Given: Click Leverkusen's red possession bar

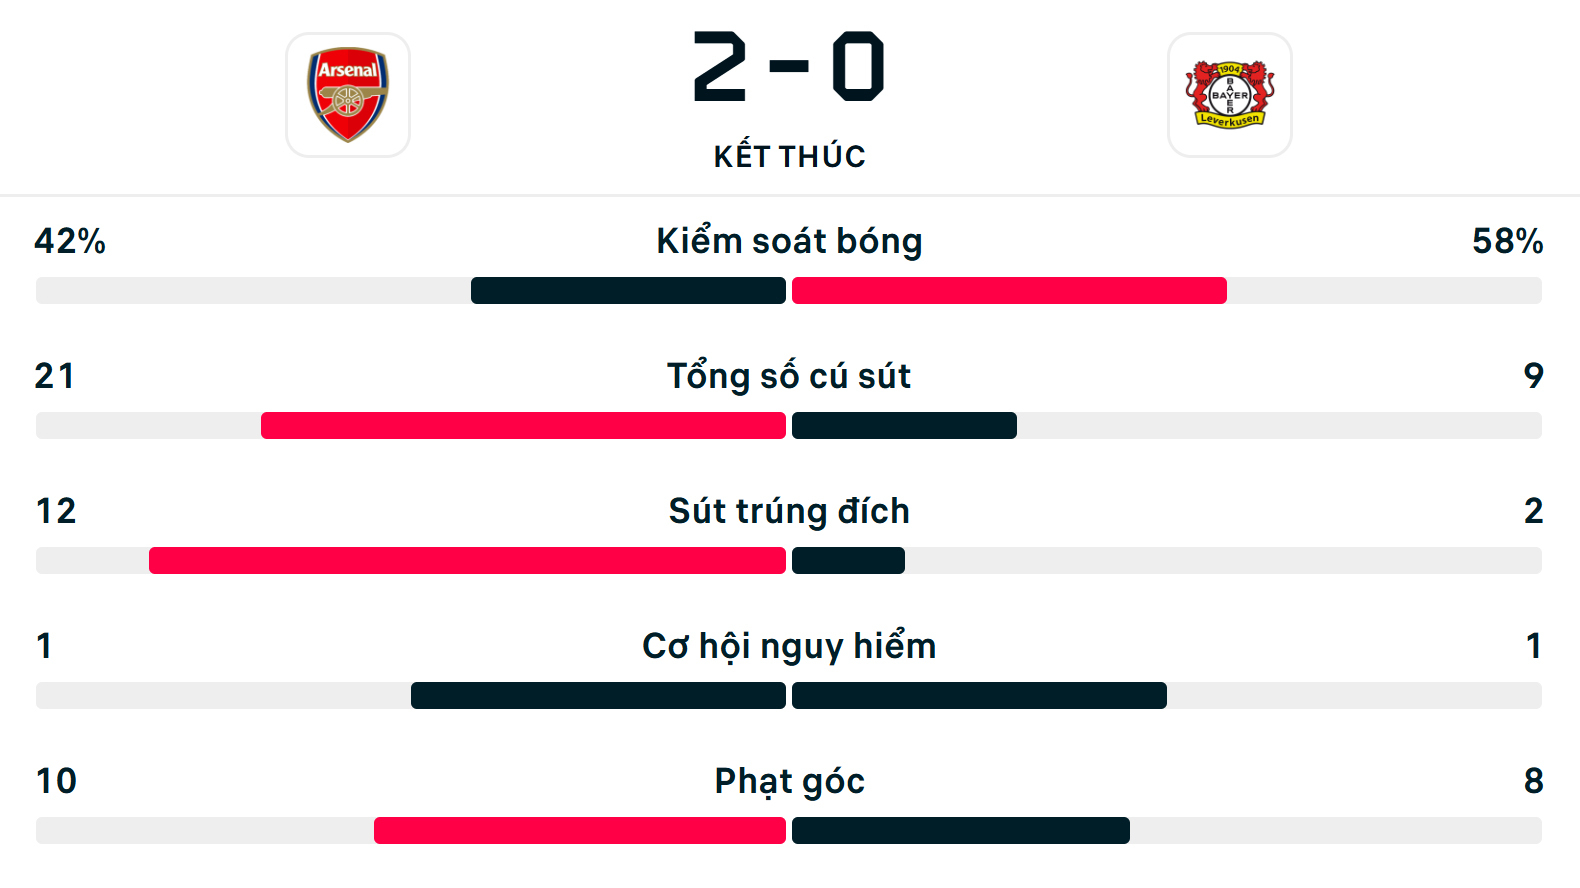Looking at the screenshot, I should [1009, 291].
